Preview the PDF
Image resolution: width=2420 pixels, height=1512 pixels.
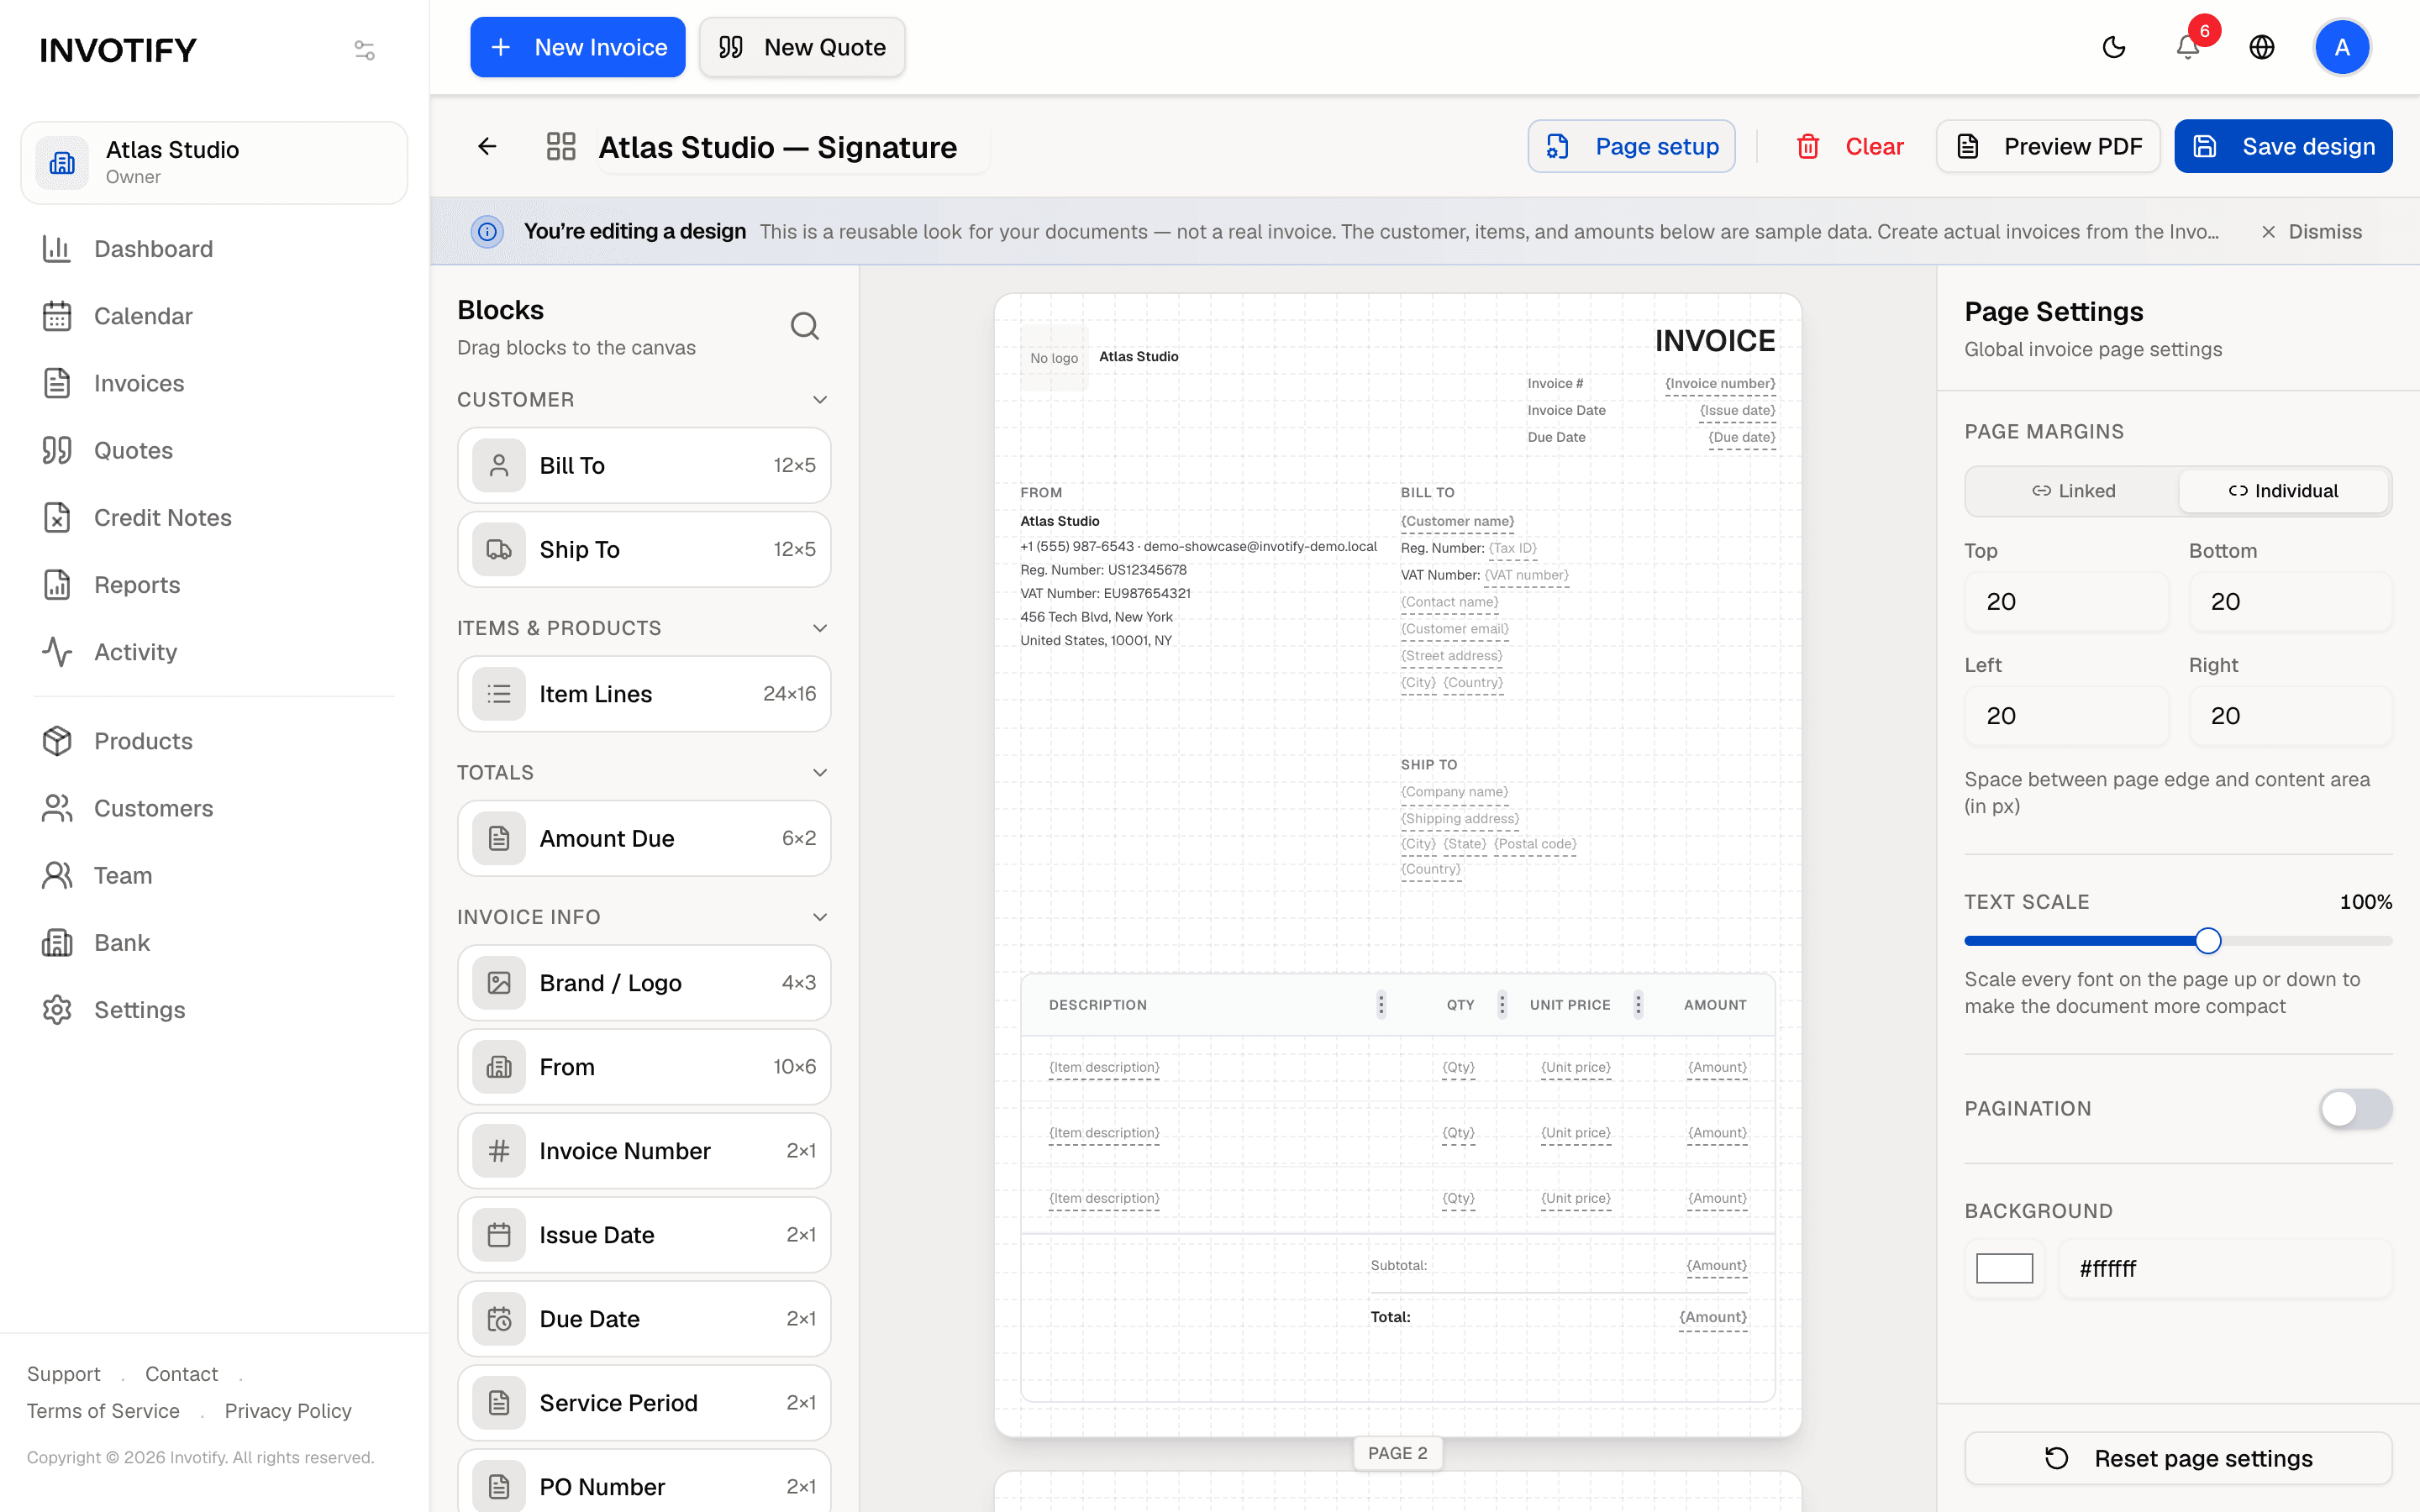(x=2048, y=146)
